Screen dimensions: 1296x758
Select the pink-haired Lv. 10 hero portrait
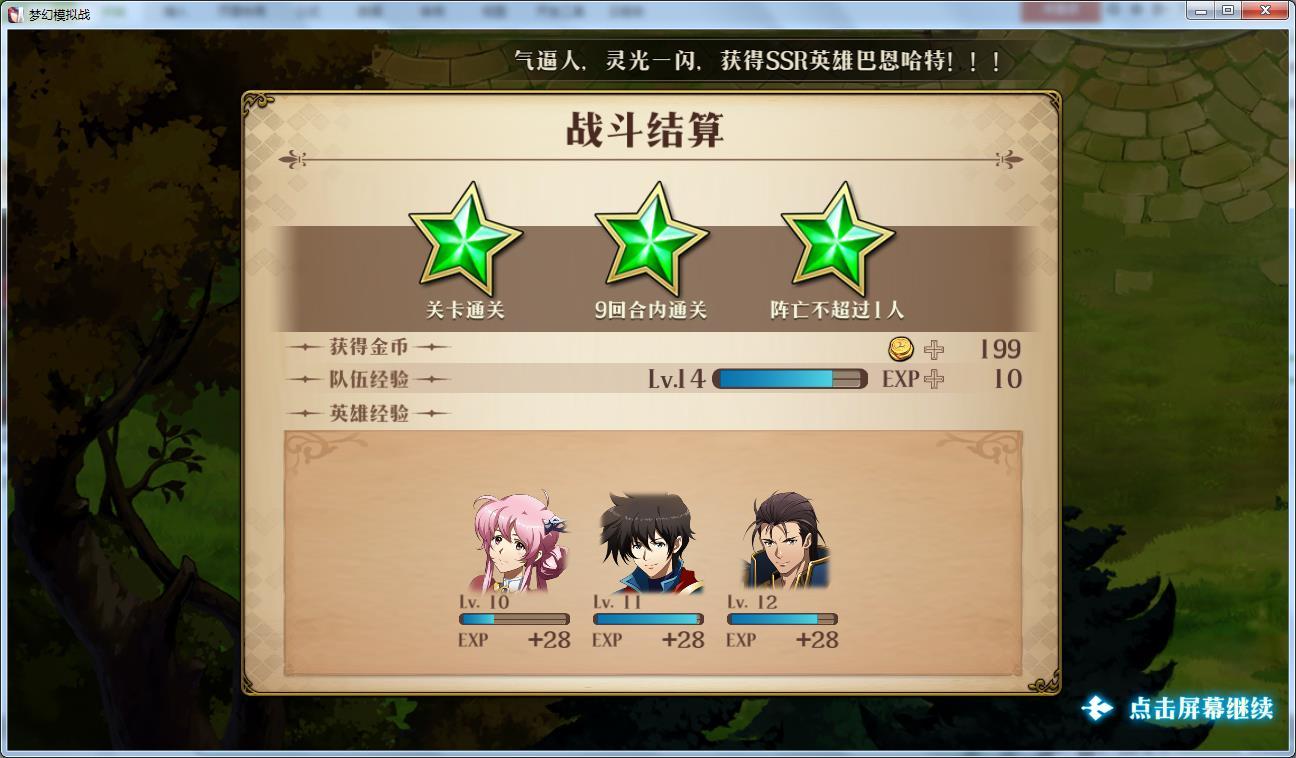point(518,541)
